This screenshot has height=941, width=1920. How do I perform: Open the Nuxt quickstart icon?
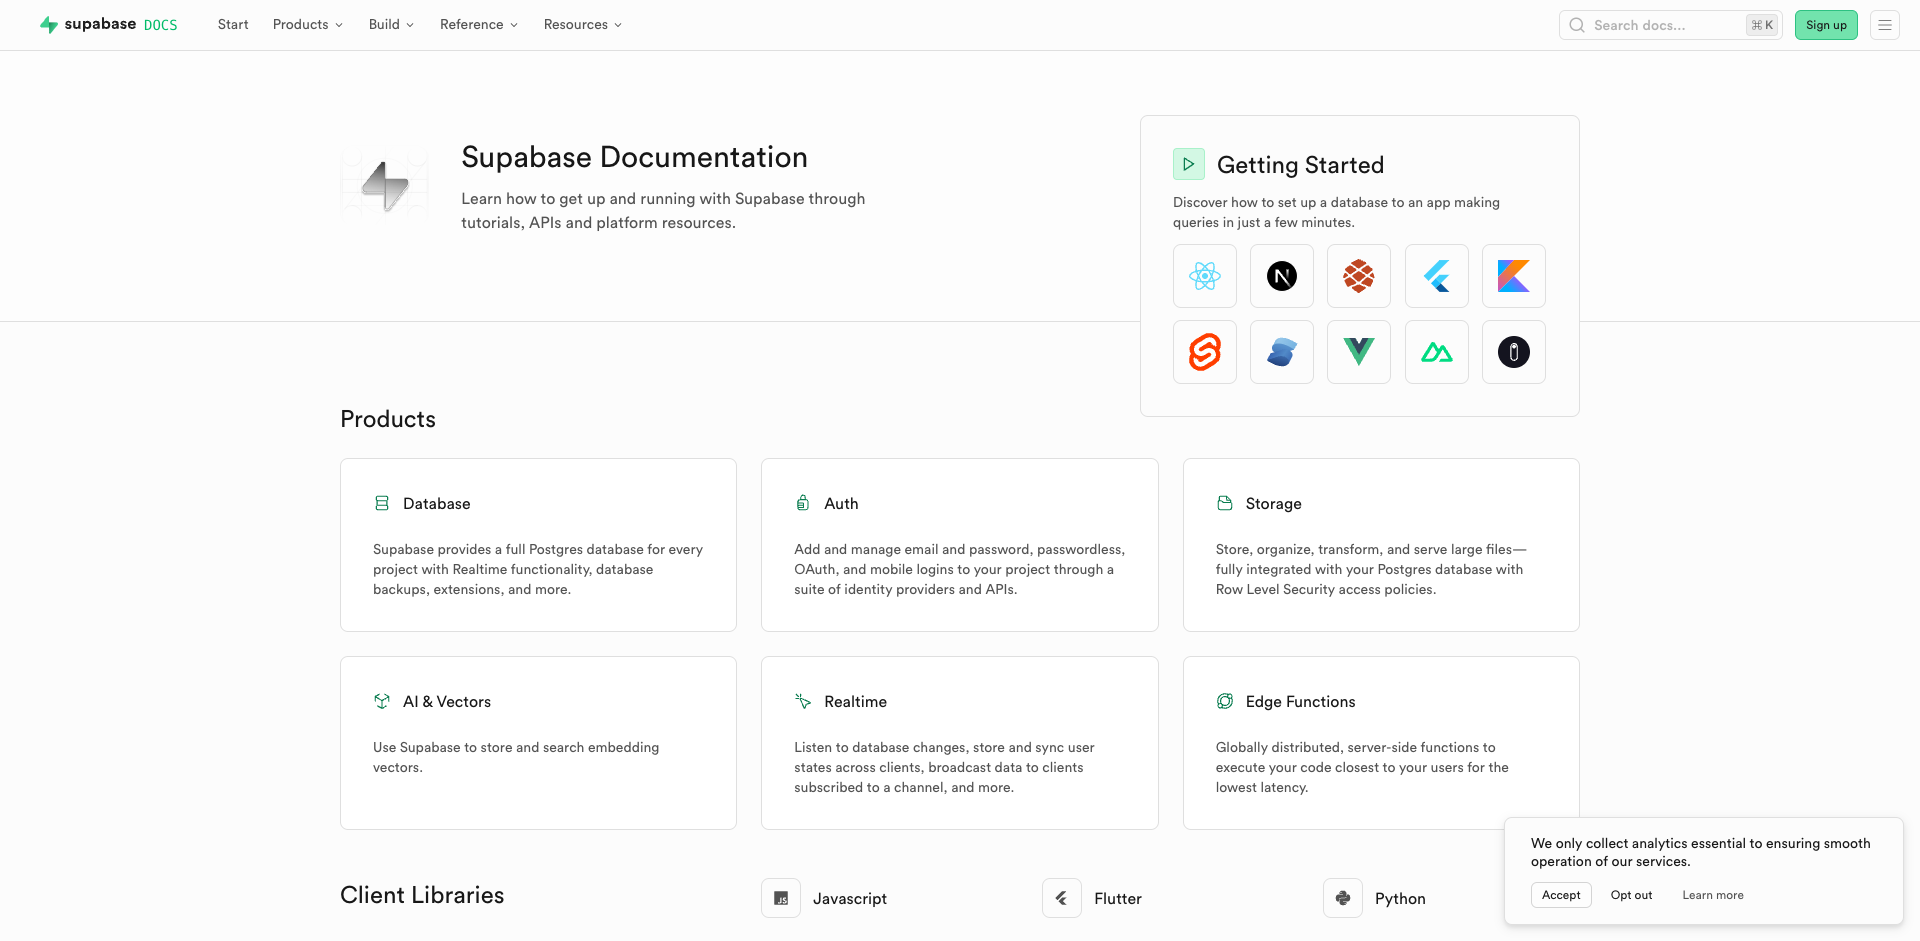[1436, 352]
